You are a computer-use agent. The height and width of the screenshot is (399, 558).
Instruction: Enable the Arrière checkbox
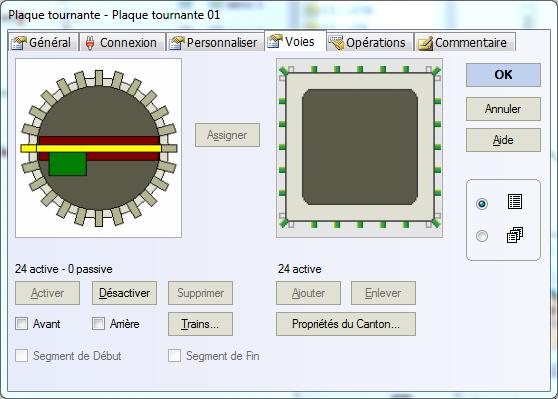[98, 324]
